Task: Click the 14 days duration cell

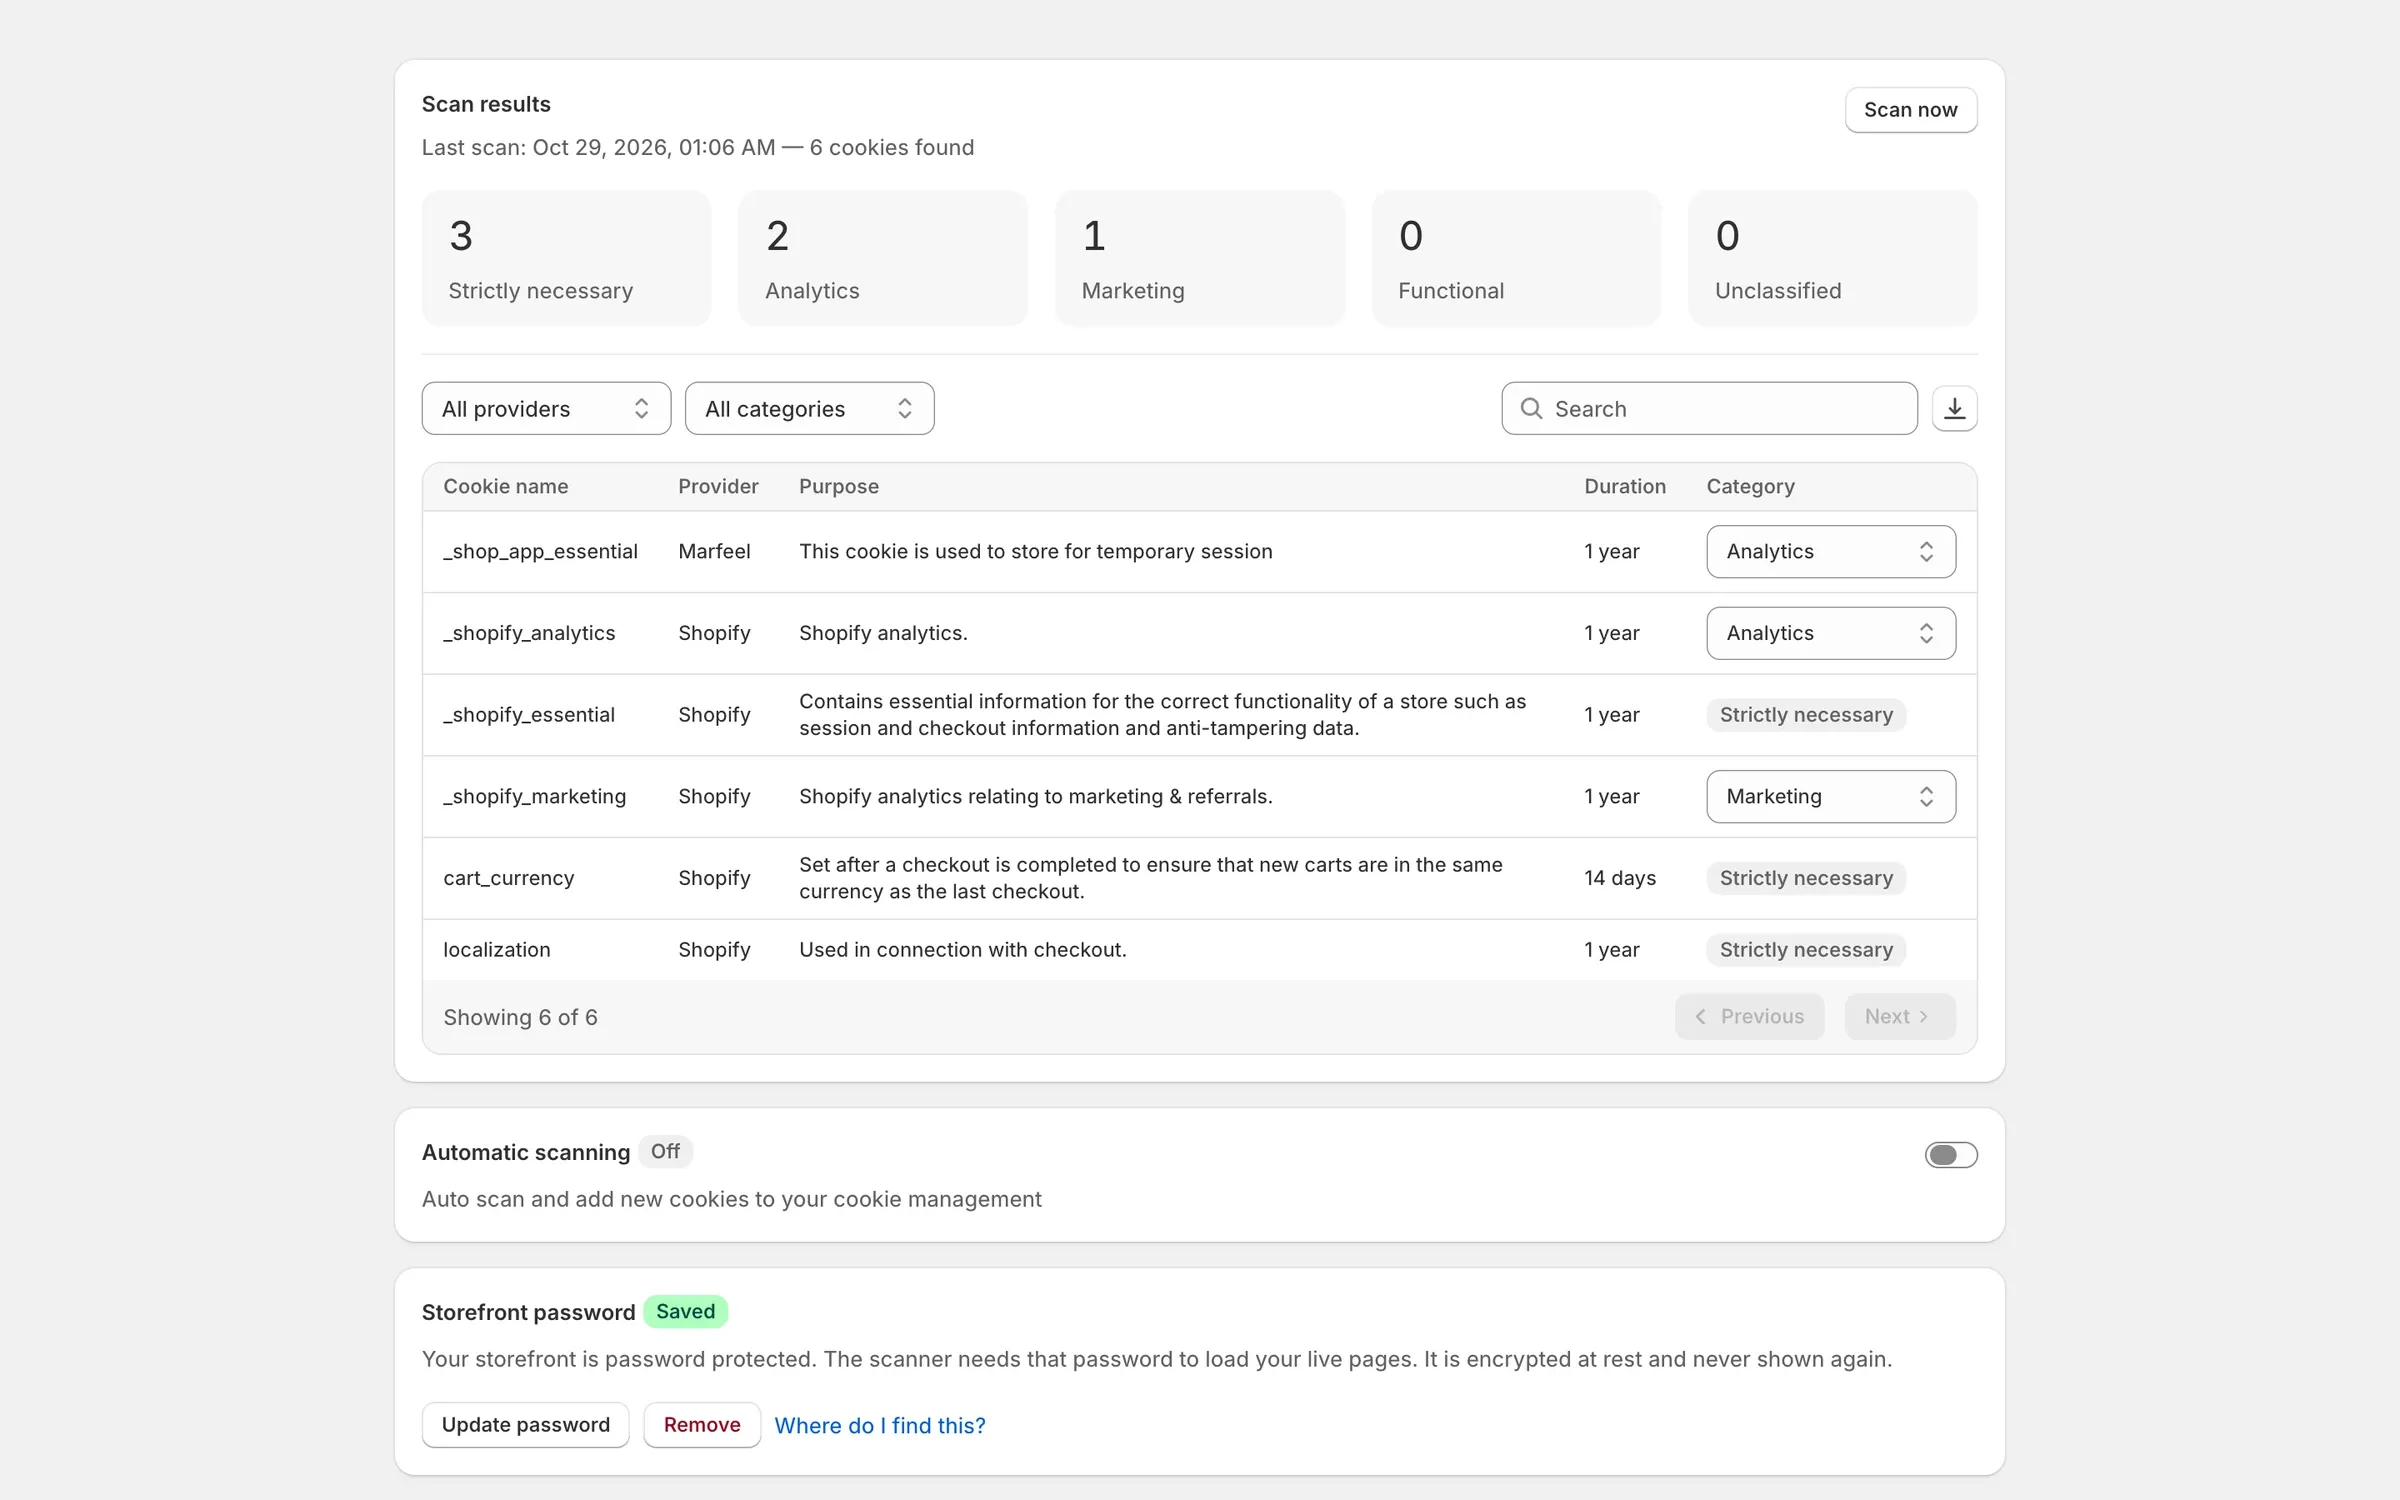Action: pyautogui.click(x=1620, y=878)
